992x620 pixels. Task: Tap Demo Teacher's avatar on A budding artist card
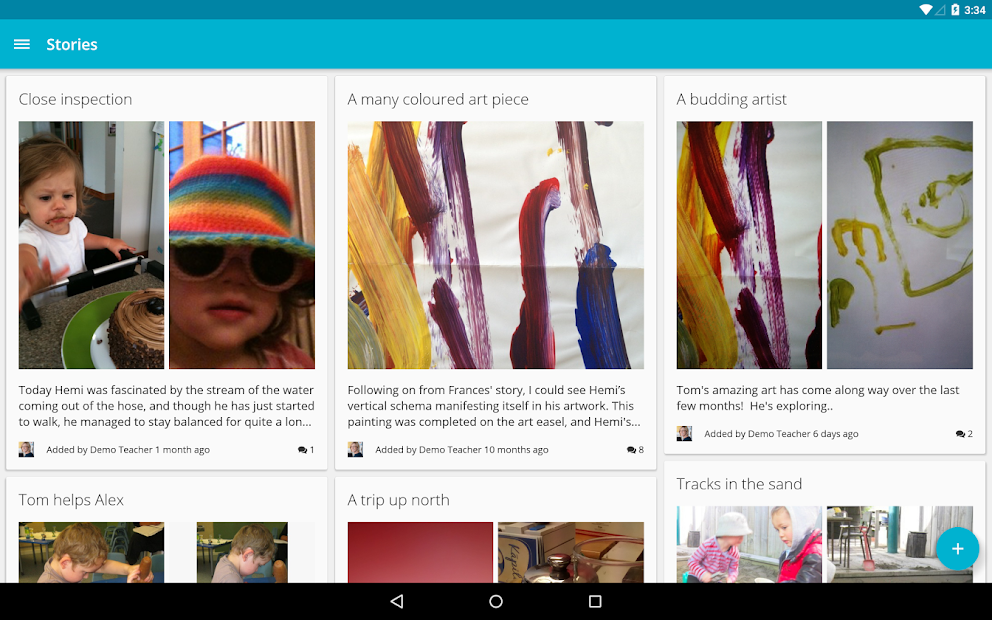[684, 433]
